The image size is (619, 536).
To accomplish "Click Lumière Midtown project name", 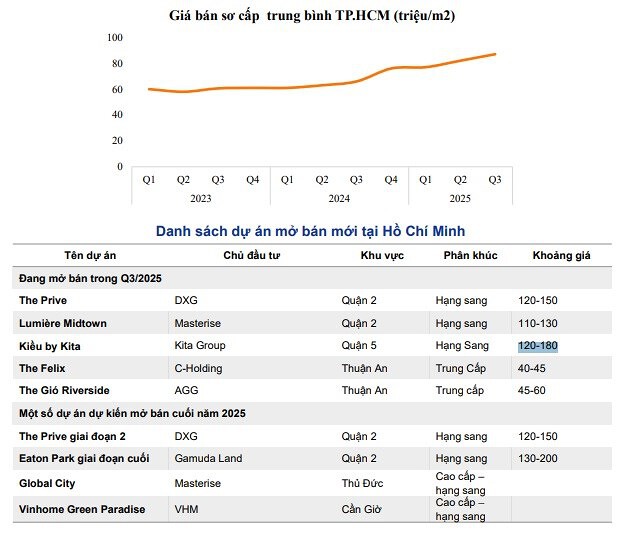I will (x=63, y=323).
